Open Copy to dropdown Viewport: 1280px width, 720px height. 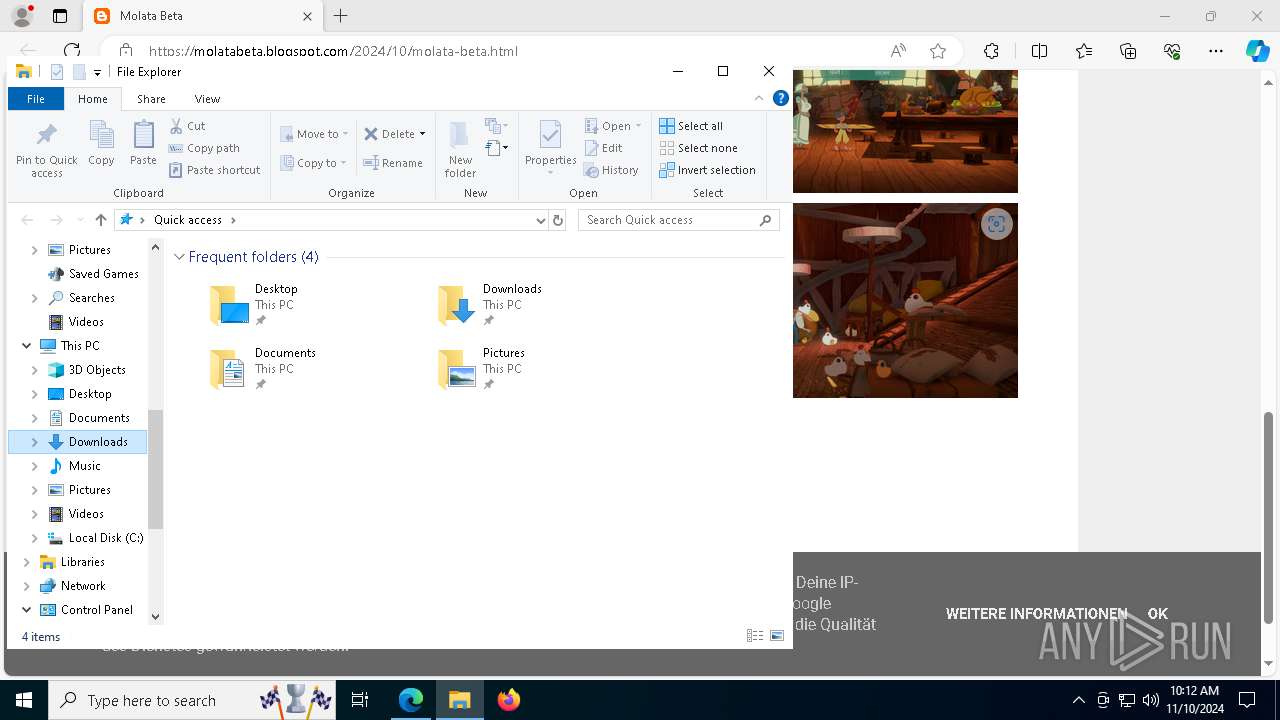314,163
